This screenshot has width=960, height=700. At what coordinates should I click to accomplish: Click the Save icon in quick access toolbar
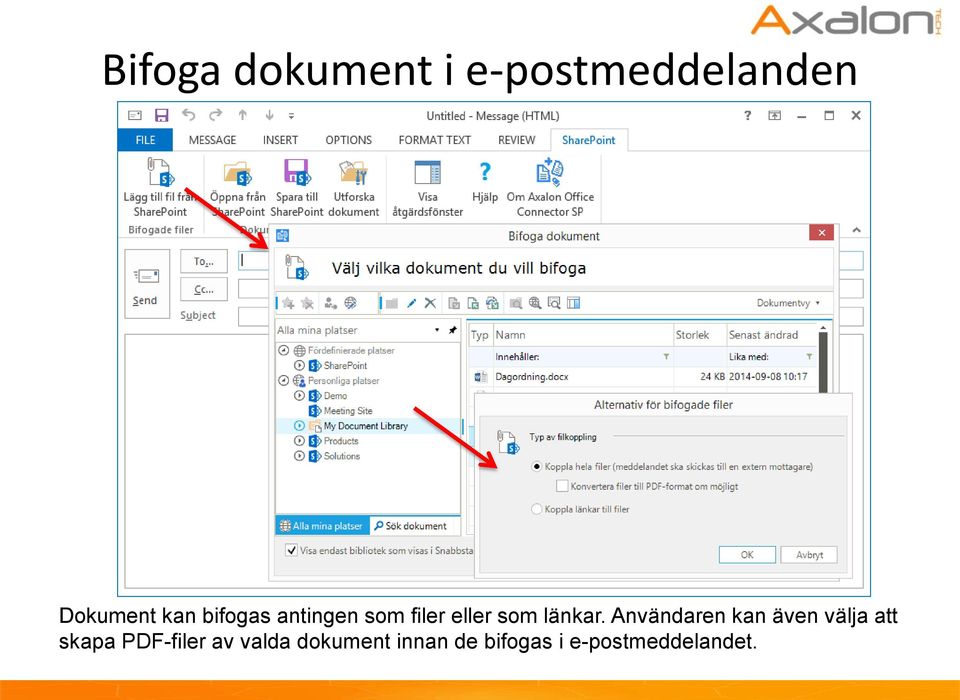[x=162, y=115]
